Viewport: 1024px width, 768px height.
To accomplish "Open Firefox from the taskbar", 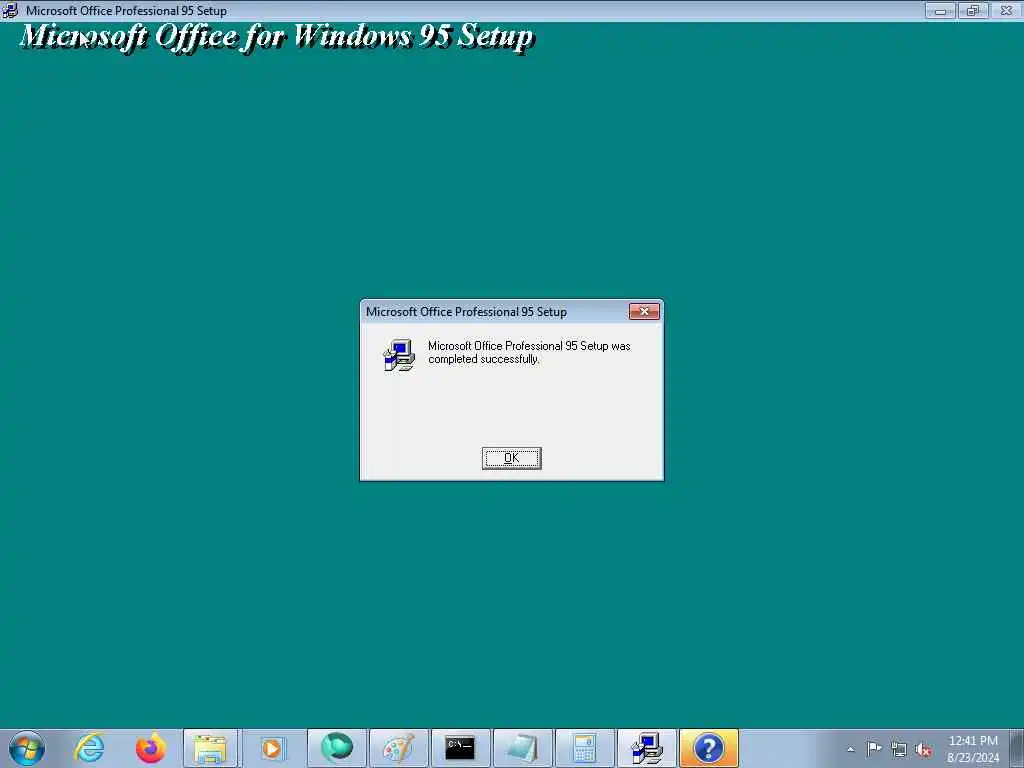I will point(150,748).
